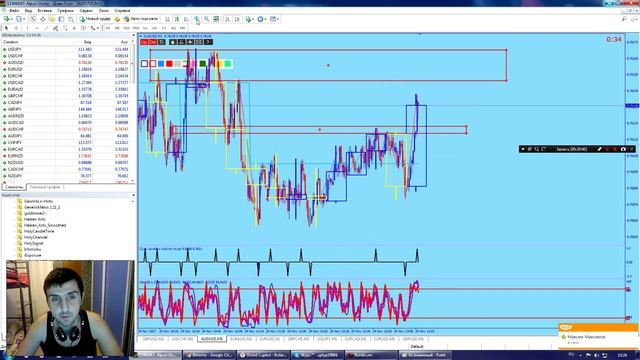Open Paint window in the taskbar
Screen dimensions: 640x360
[x=425, y=355]
